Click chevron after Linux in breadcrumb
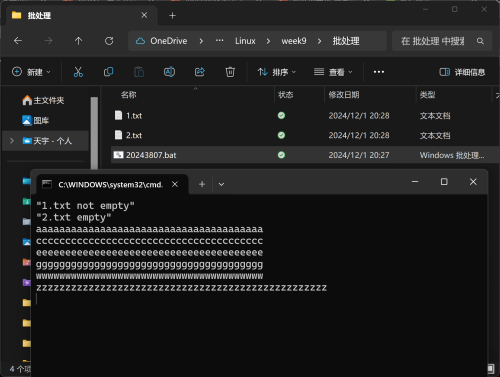The width and height of the screenshot is (500, 377). coord(268,41)
